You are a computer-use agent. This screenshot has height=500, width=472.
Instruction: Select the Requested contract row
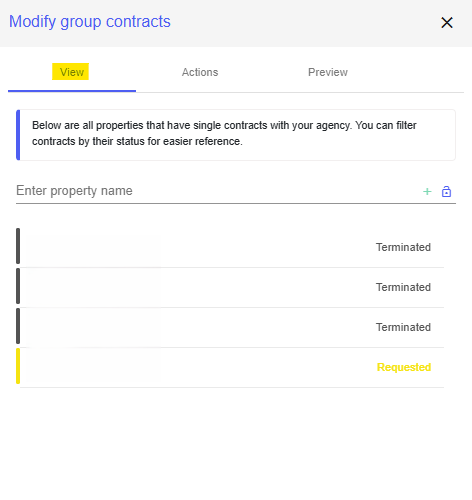click(x=230, y=367)
